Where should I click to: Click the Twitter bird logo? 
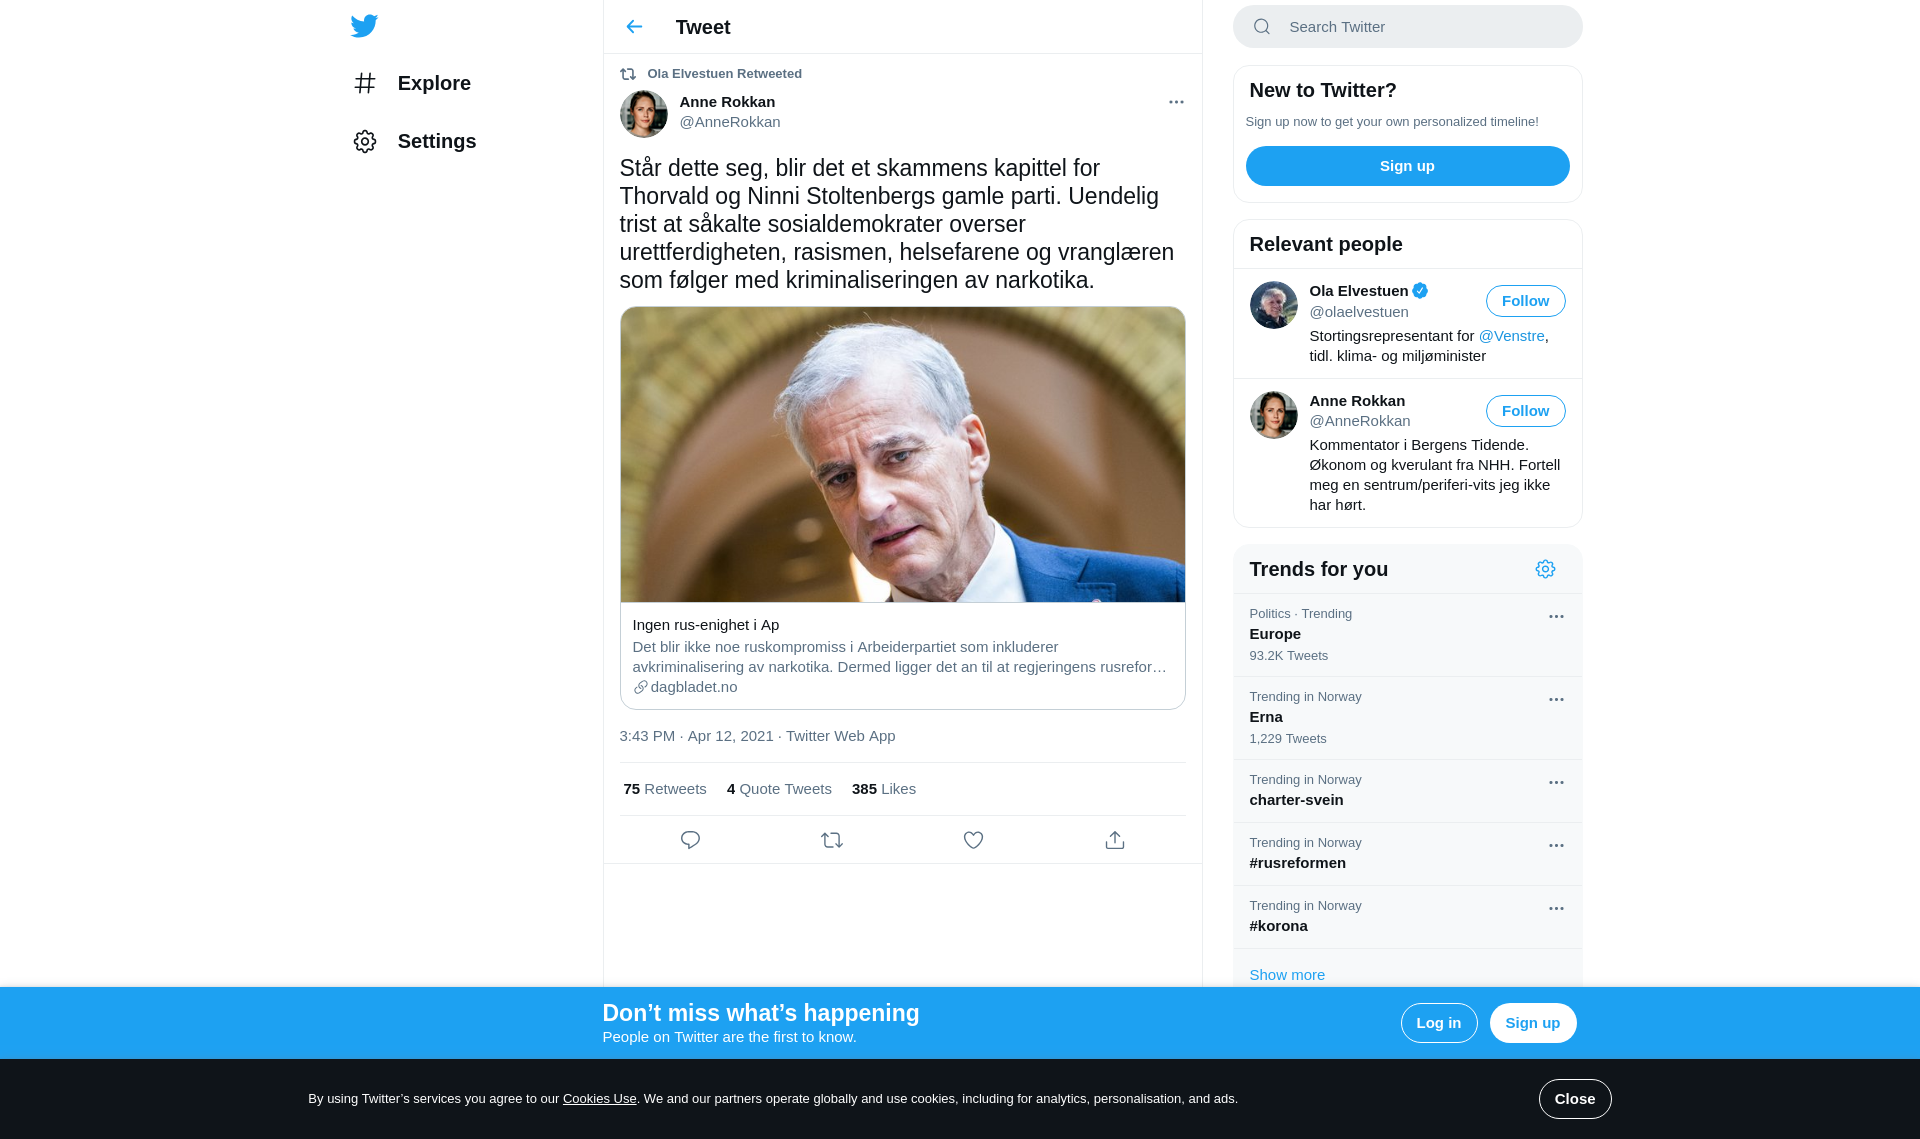pos(364,26)
